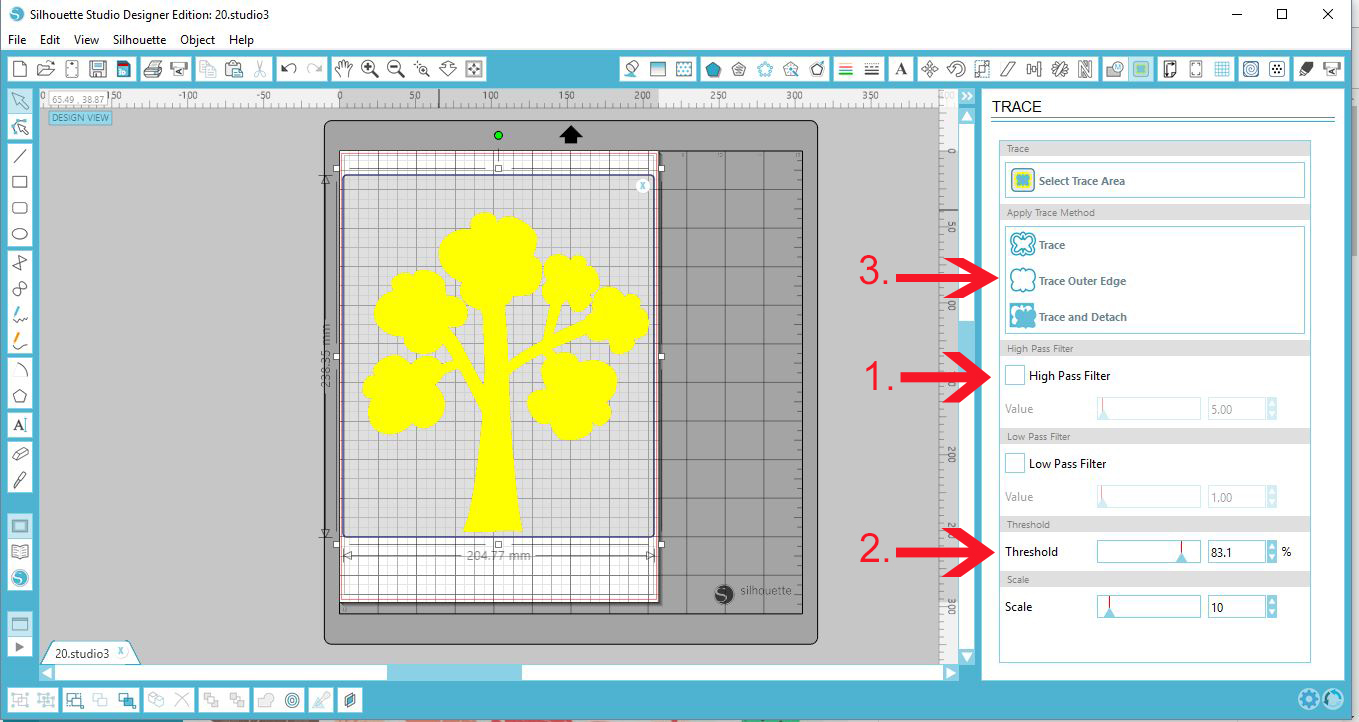Select the Ellipse drawing tool
Screen dimensions: 1359x722
point(19,233)
